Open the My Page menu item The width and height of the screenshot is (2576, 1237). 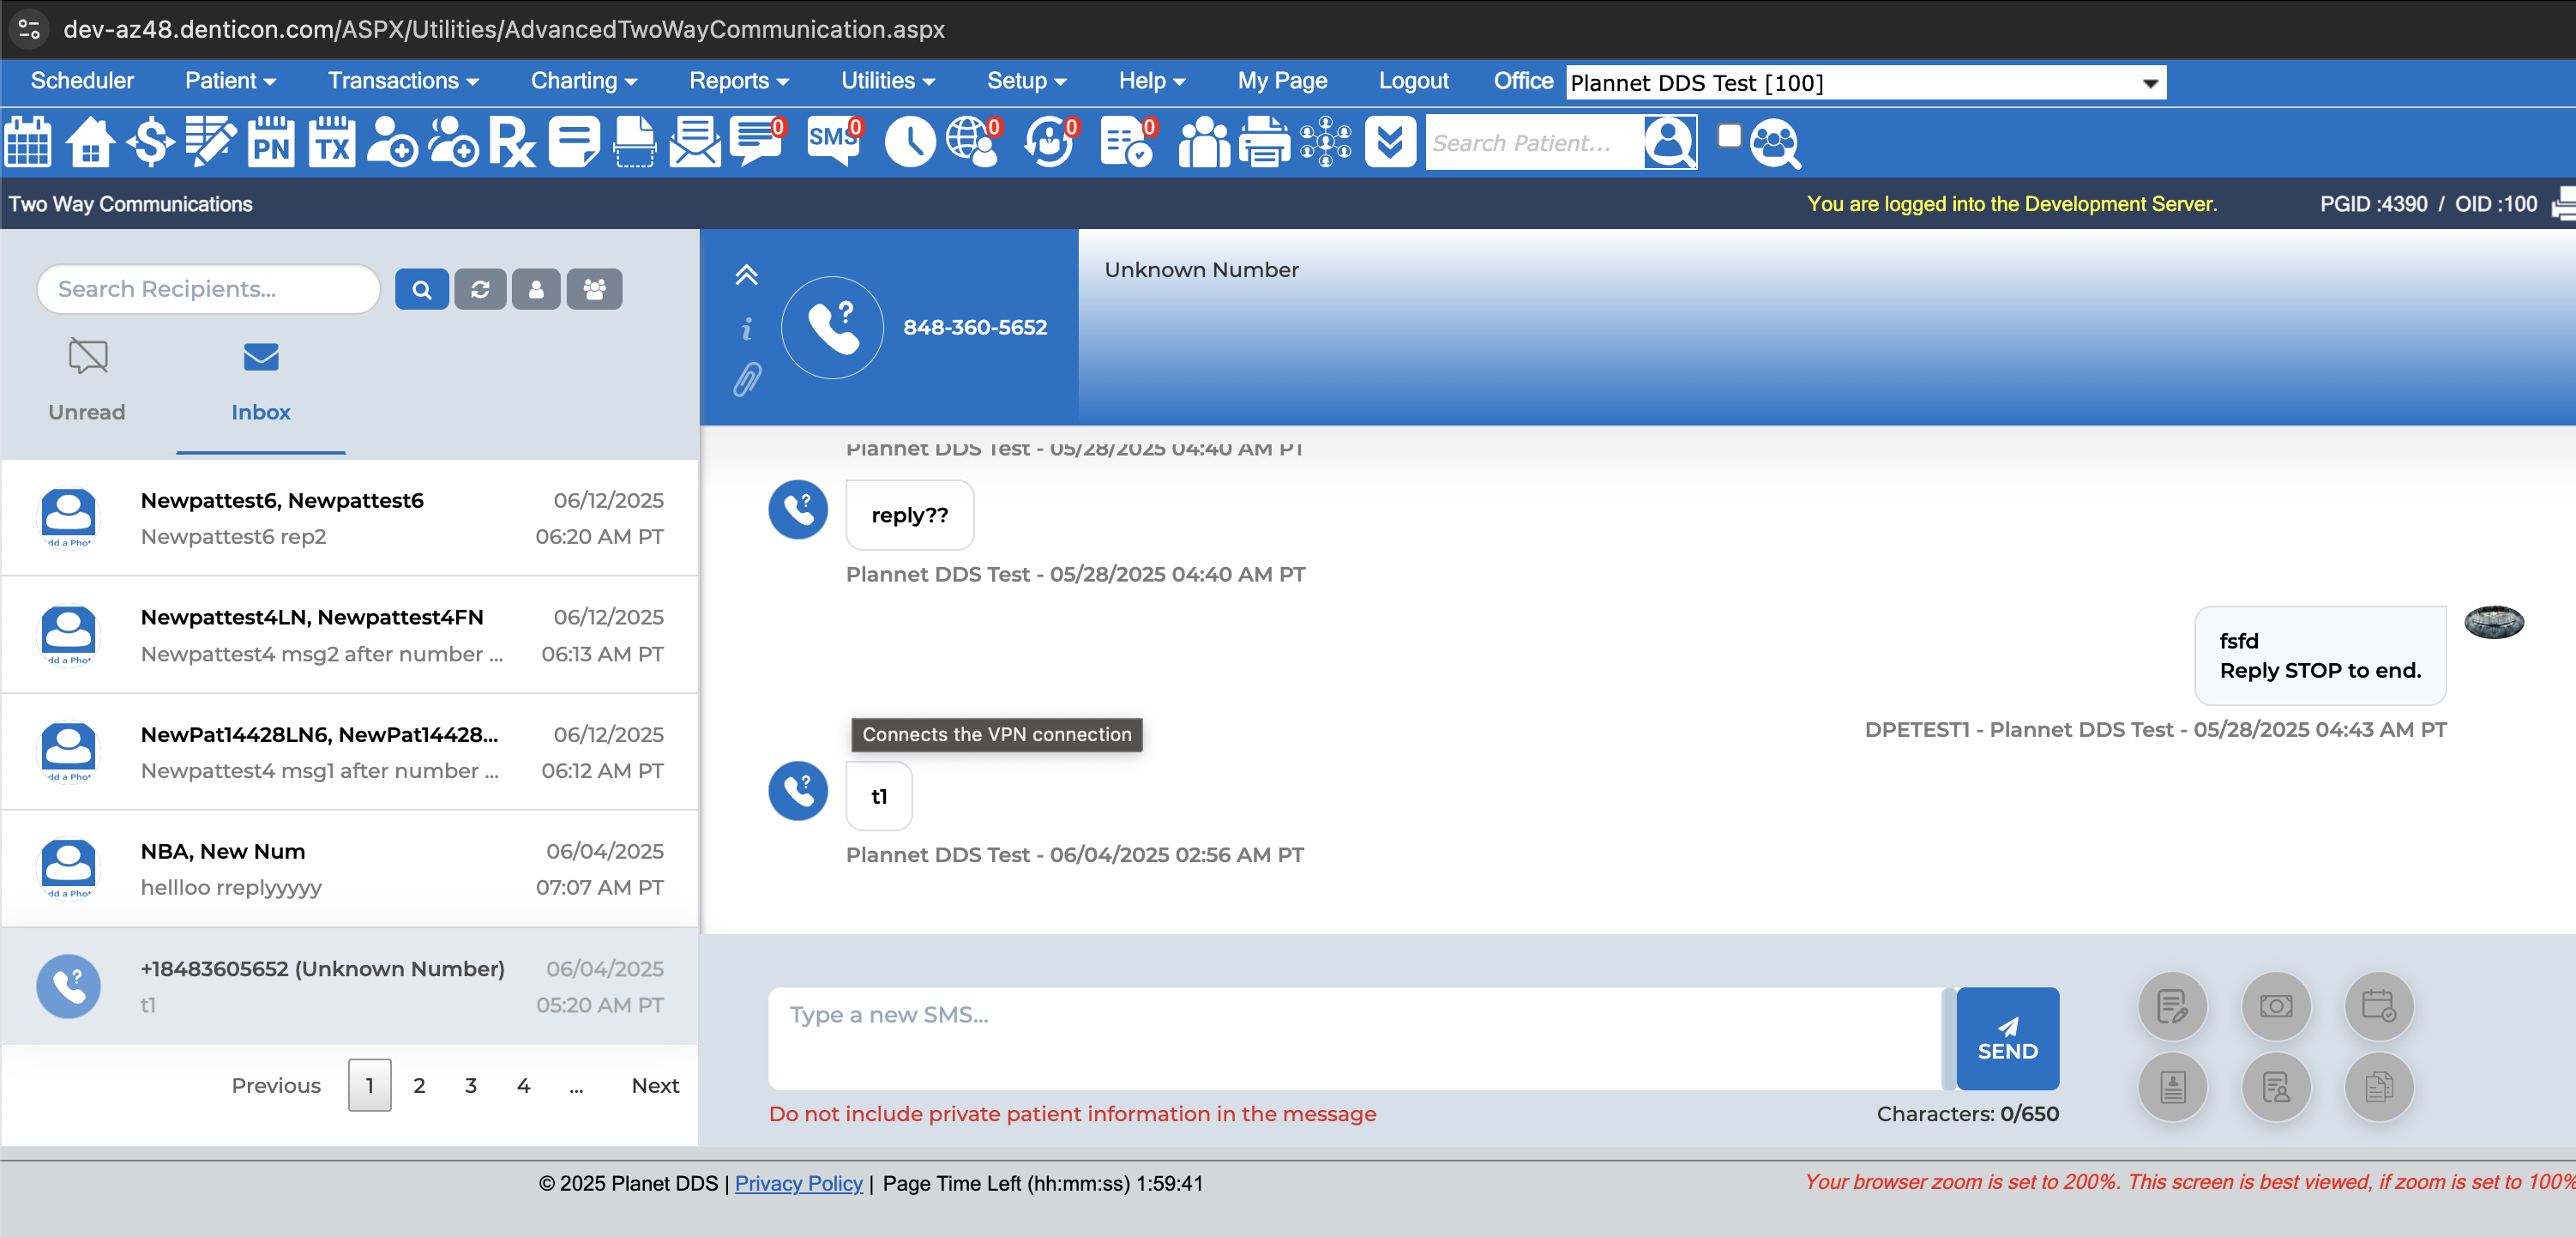tap(1282, 81)
